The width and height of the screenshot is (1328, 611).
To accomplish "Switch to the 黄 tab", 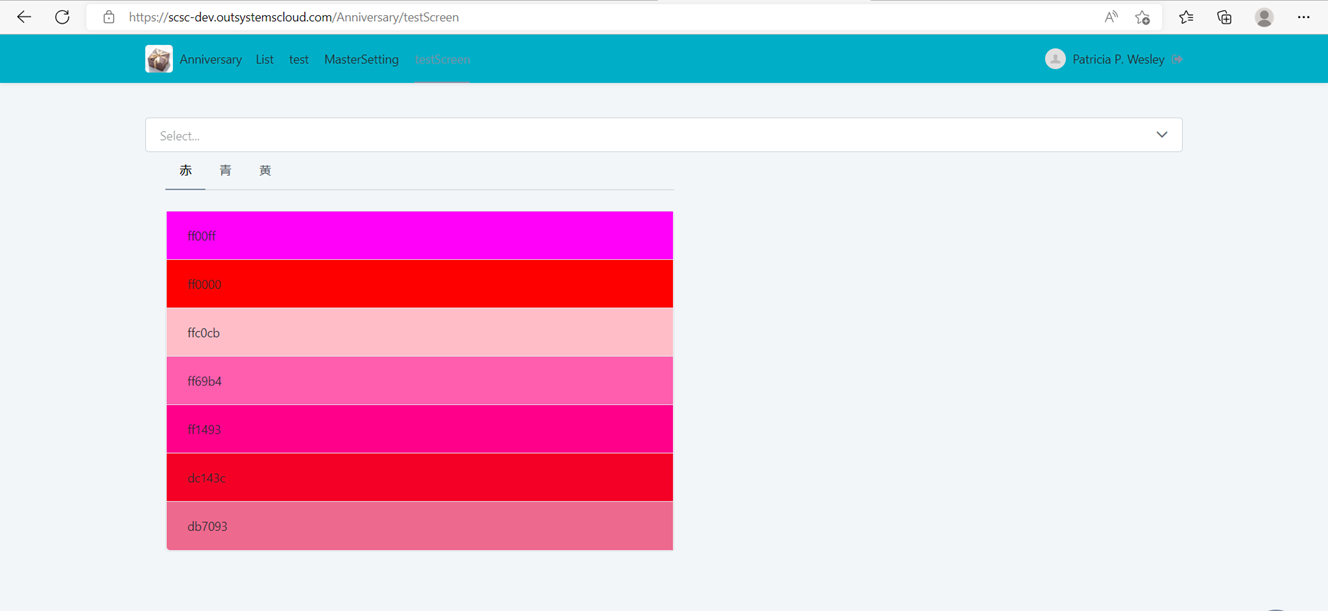I will [265, 171].
